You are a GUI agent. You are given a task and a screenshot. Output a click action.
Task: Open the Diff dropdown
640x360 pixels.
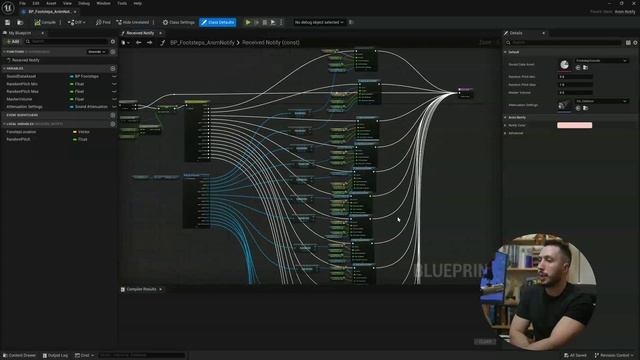[77, 22]
